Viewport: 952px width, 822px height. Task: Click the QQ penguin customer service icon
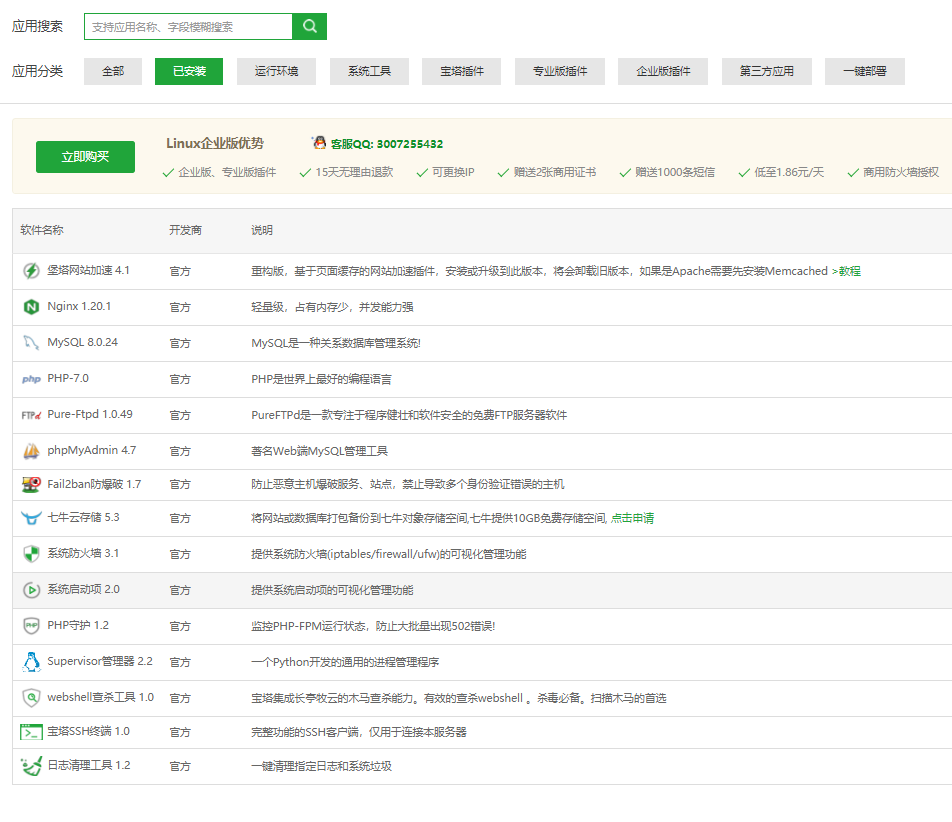(x=319, y=143)
